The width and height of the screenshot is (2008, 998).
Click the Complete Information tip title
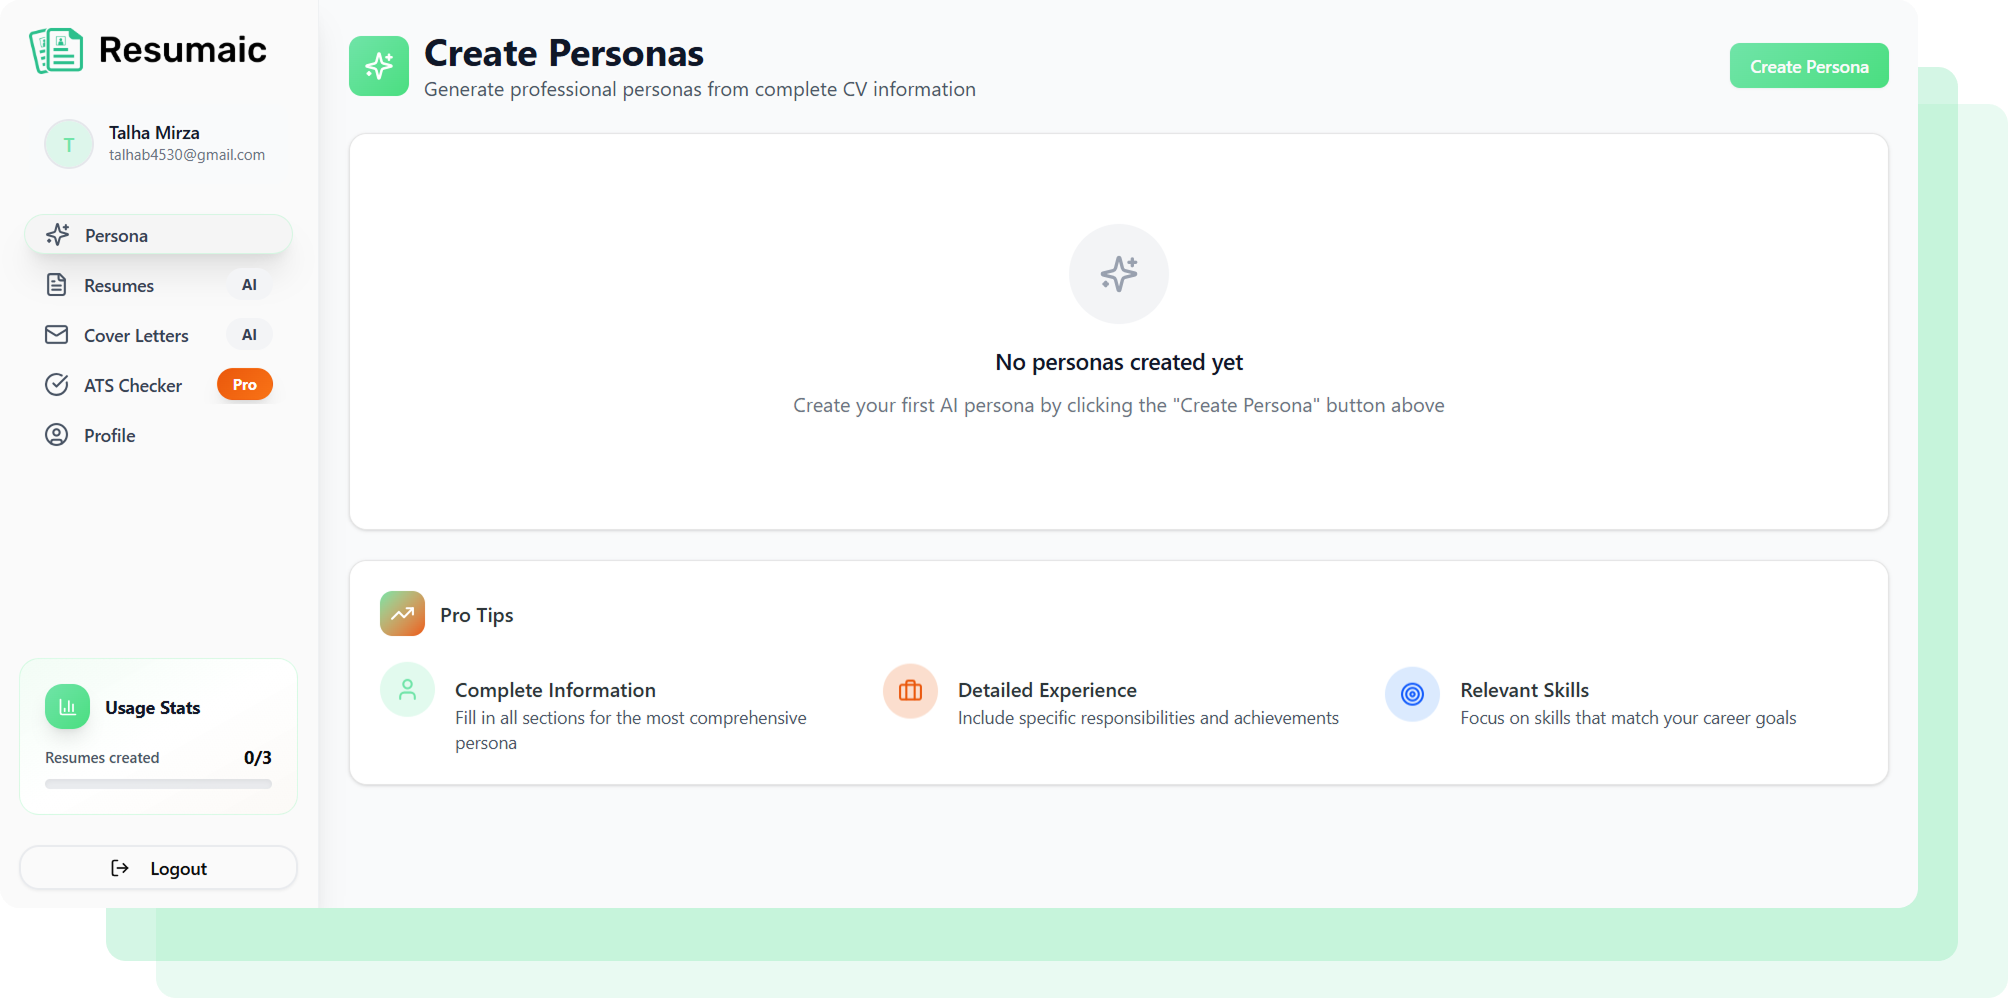coord(555,690)
